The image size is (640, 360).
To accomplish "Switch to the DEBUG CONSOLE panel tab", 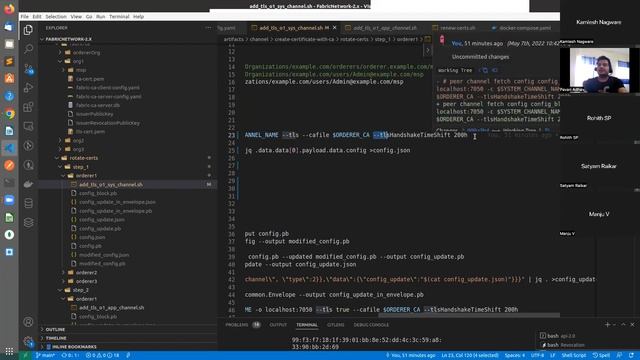I will click(371, 325).
